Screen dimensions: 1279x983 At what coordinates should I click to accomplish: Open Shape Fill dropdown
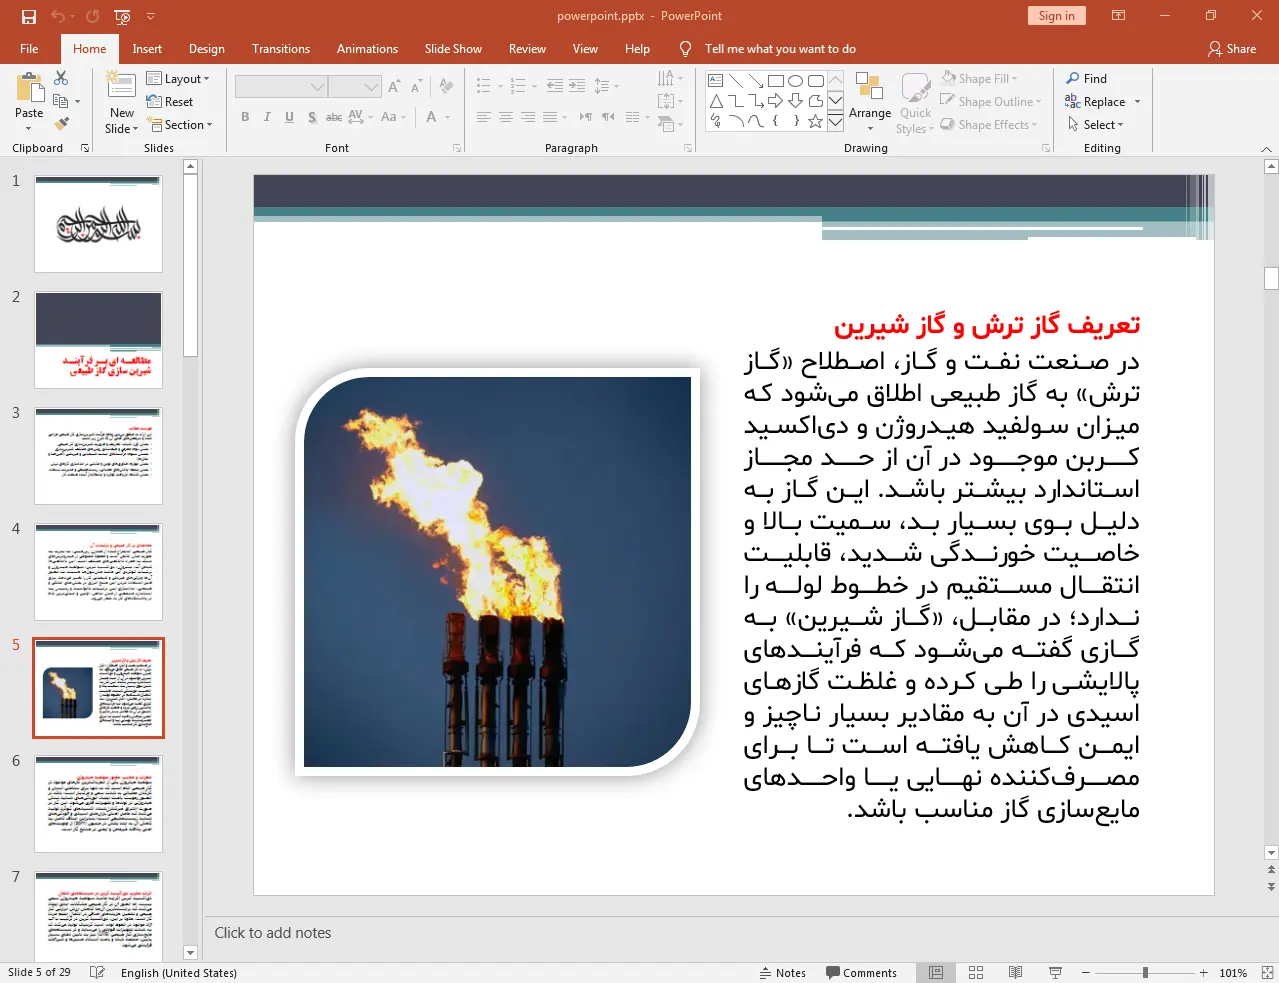(x=979, y=78)
